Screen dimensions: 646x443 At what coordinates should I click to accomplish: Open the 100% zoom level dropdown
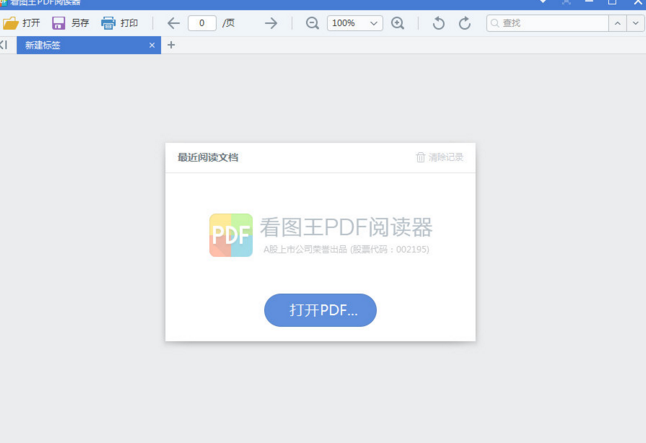[355, 23]
